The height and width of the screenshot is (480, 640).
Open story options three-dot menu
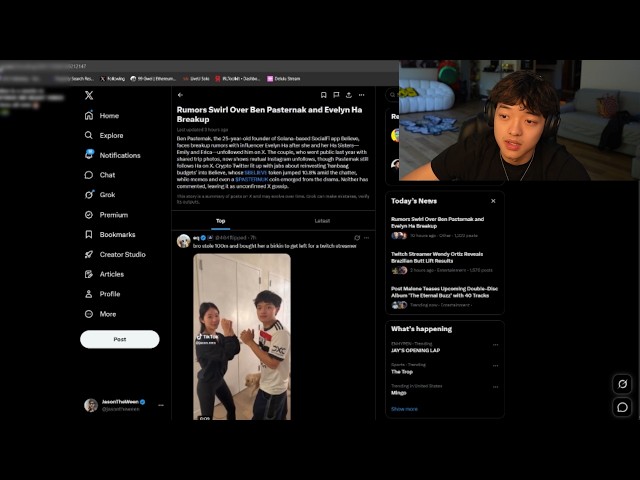(x=362, y=95)
